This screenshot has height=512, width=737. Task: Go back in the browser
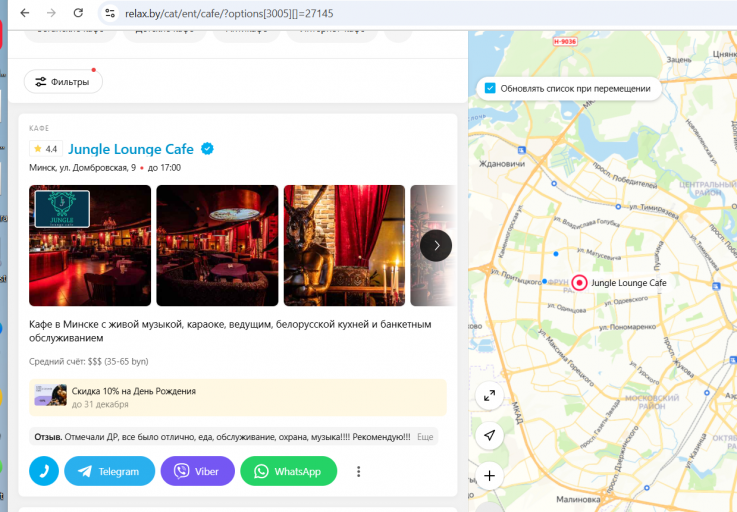click(x=24, y=13)
